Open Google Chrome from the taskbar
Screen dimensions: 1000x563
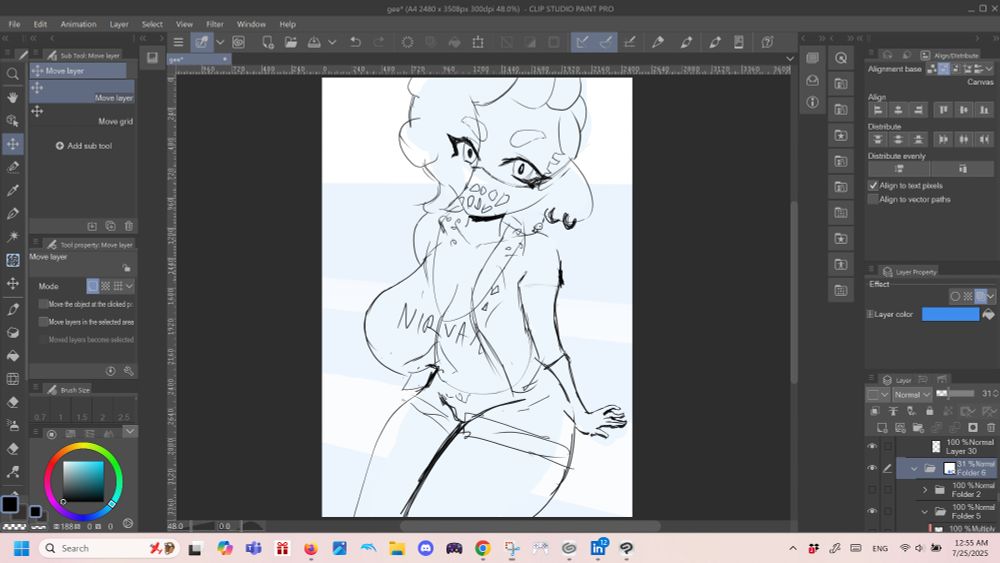pos(483,548)
